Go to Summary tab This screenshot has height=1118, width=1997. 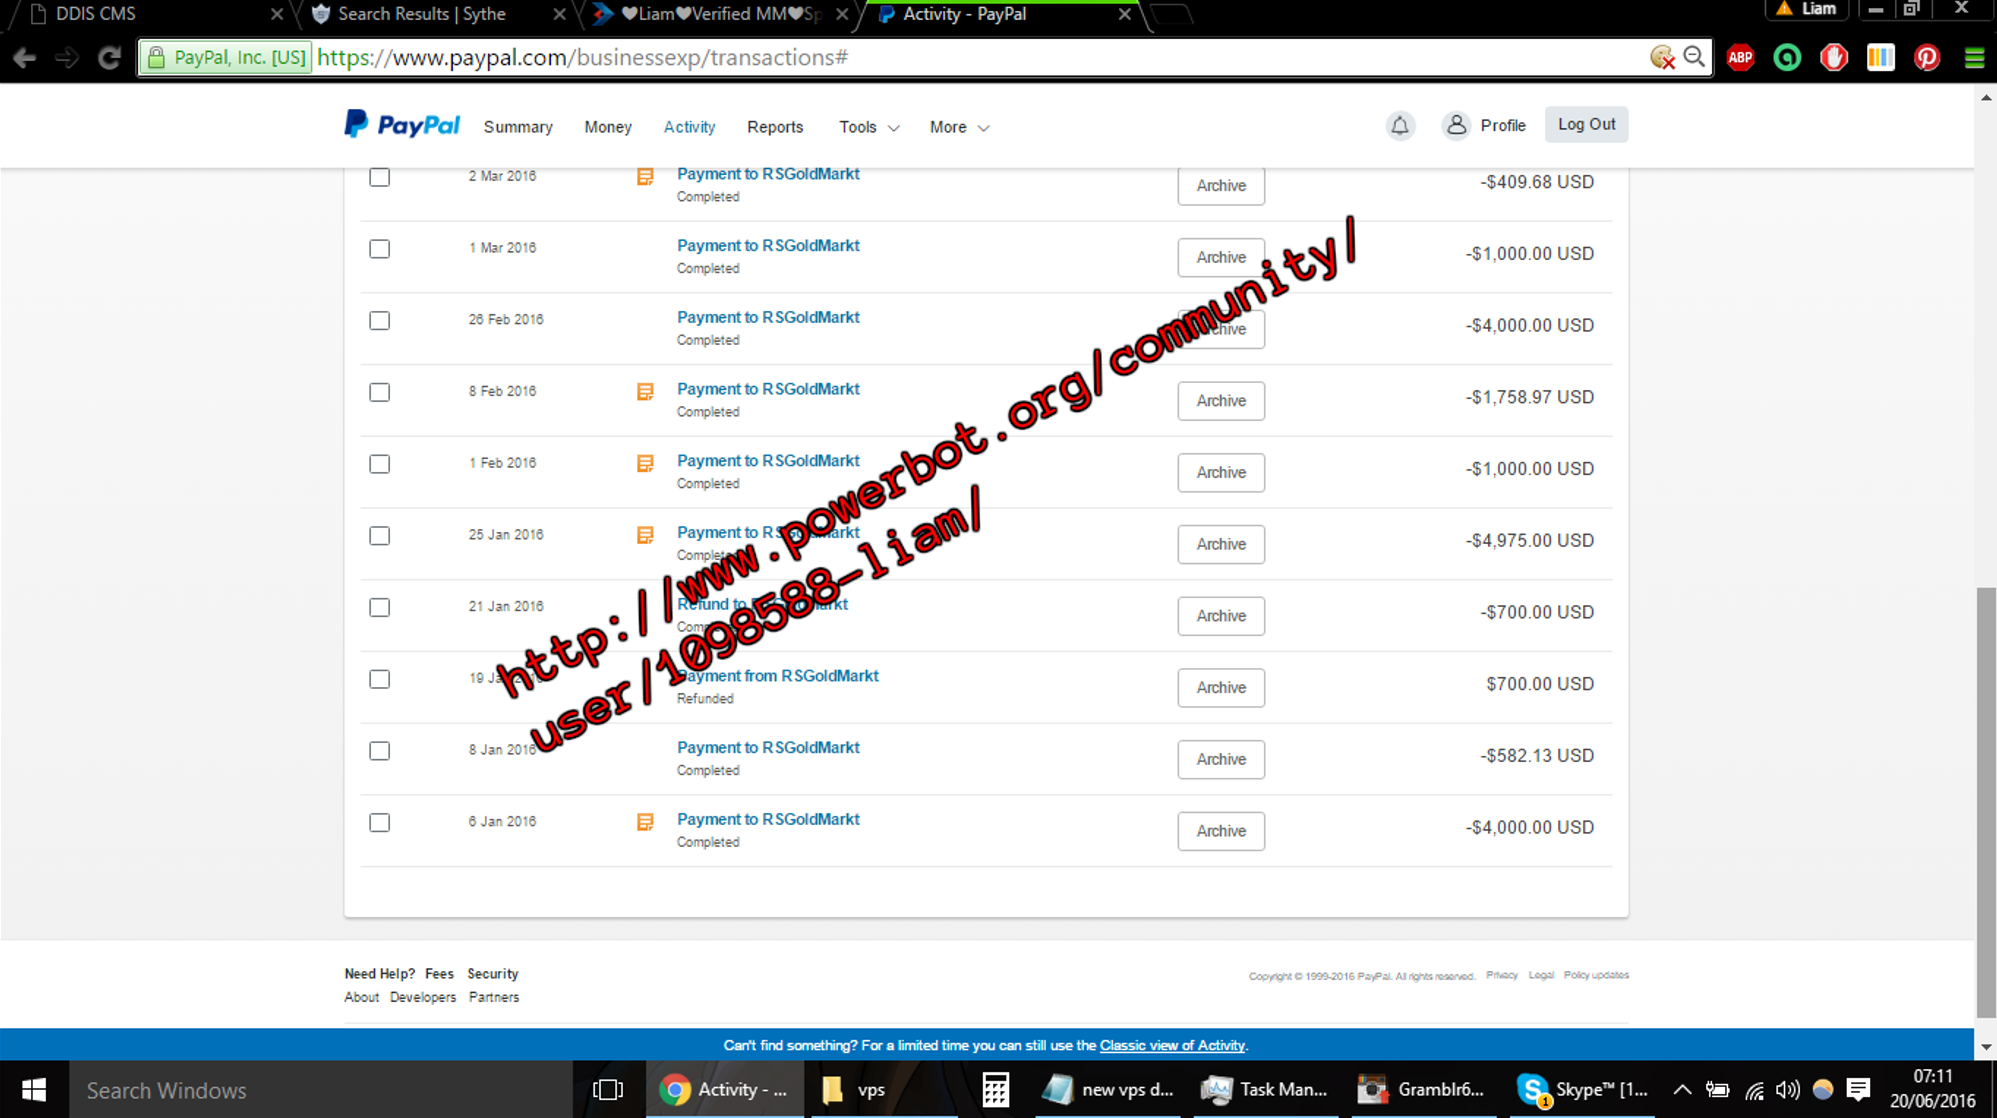pos(518,127)
